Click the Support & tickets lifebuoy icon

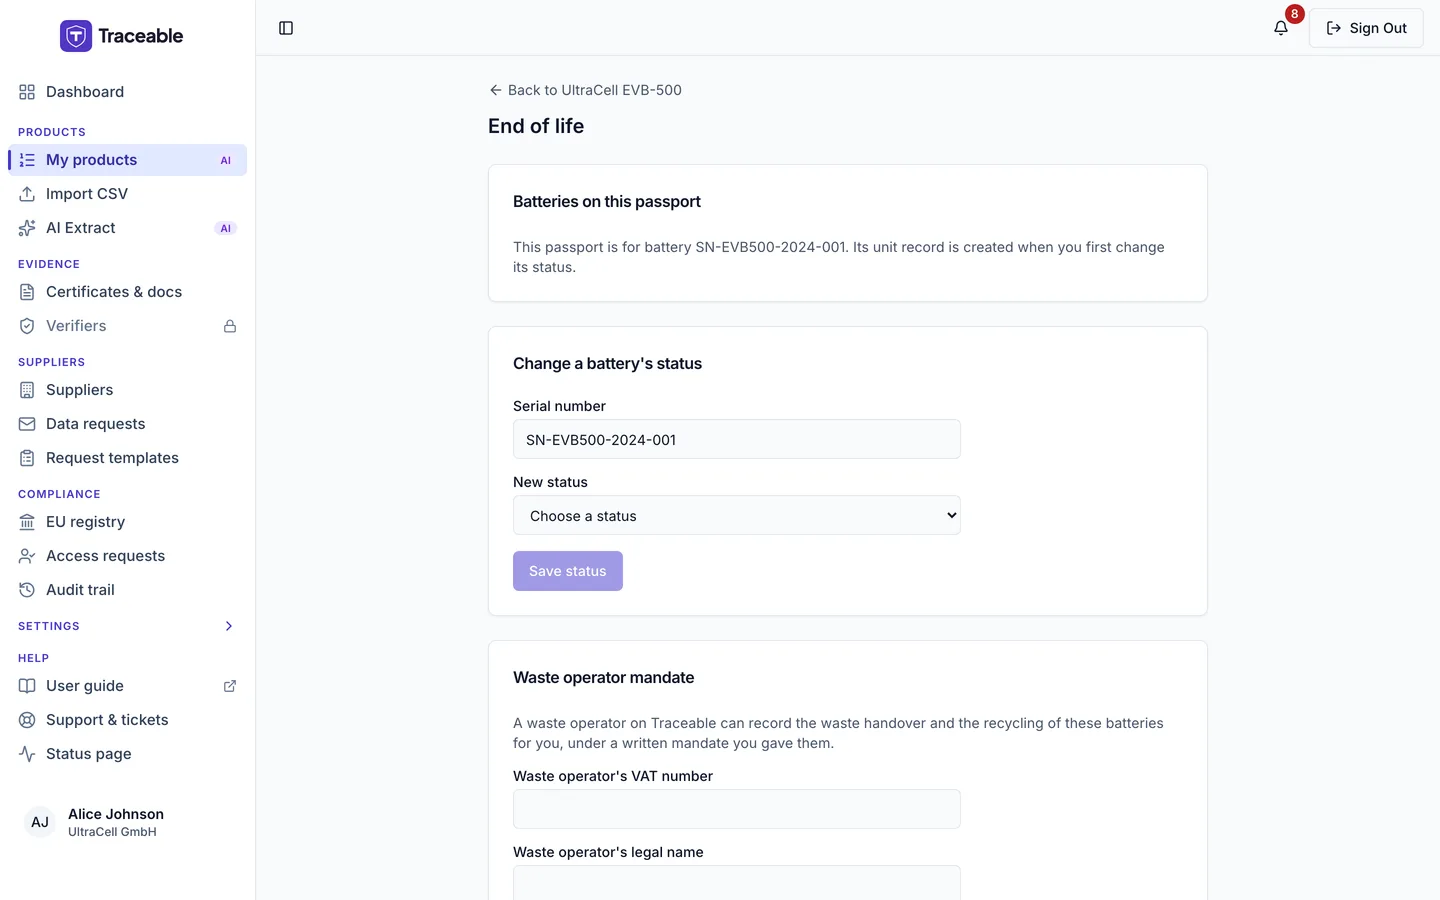[27, 720]
